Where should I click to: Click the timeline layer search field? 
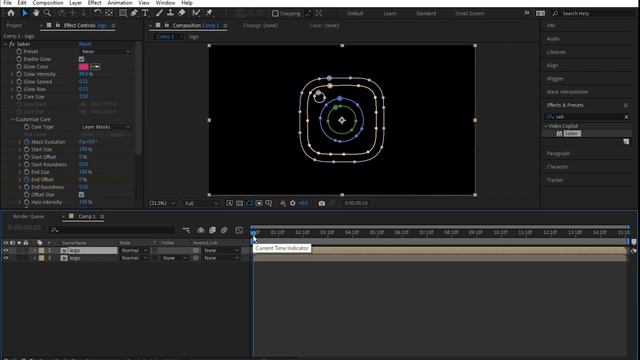click(111, 230)
